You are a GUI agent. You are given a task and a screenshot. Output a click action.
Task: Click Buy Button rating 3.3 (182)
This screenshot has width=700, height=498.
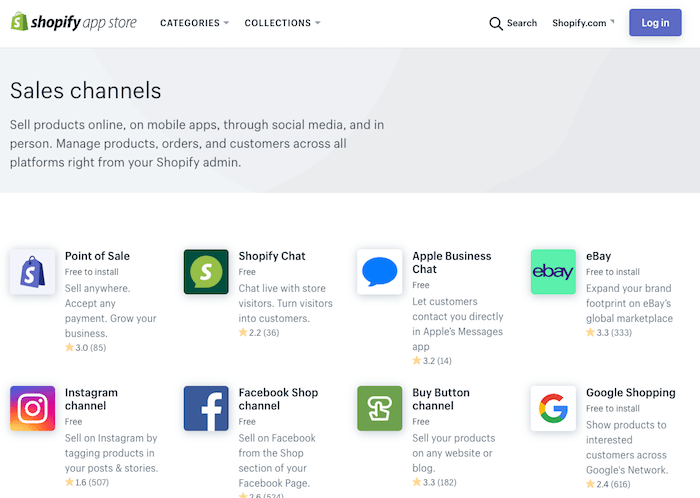(x=434, y=482)
